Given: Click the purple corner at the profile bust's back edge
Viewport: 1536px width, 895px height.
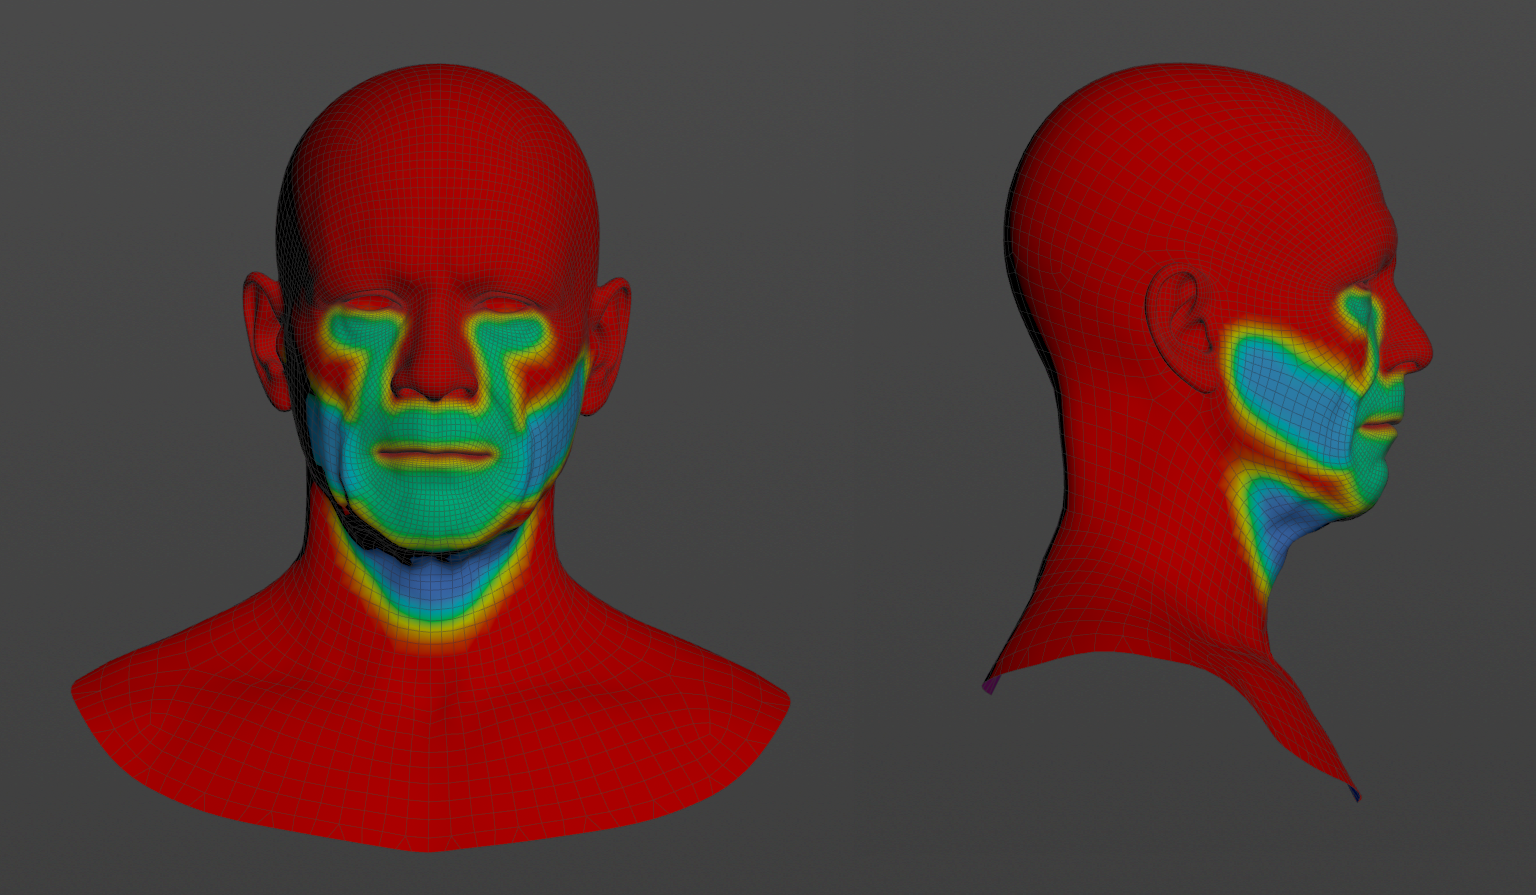Looking at the screenshot, I should [992, 686].
